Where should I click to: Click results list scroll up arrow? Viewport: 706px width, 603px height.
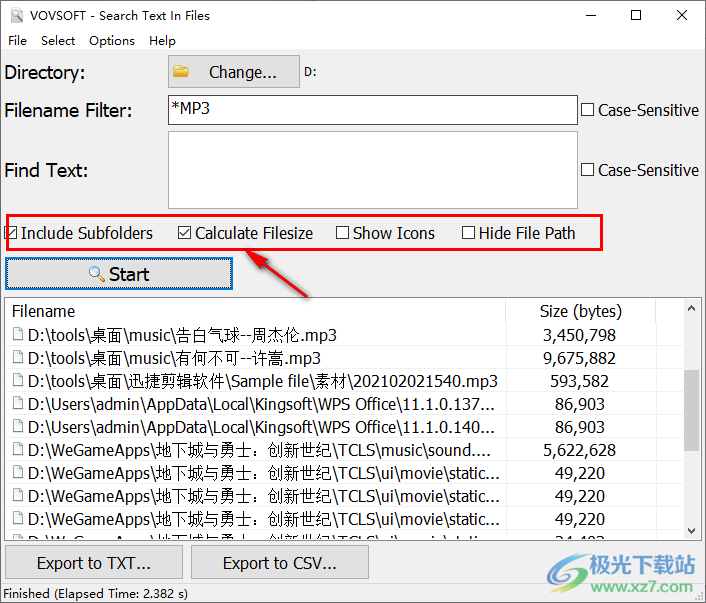pyautogui.click(x=692, y=309)
